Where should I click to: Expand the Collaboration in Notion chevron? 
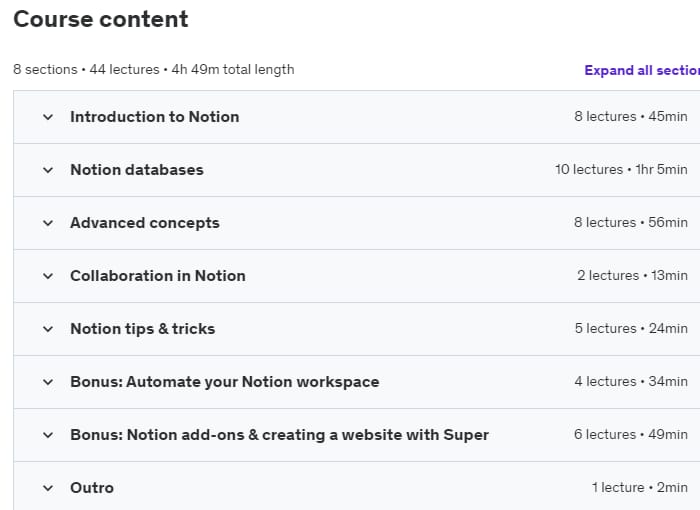[48, 276]
